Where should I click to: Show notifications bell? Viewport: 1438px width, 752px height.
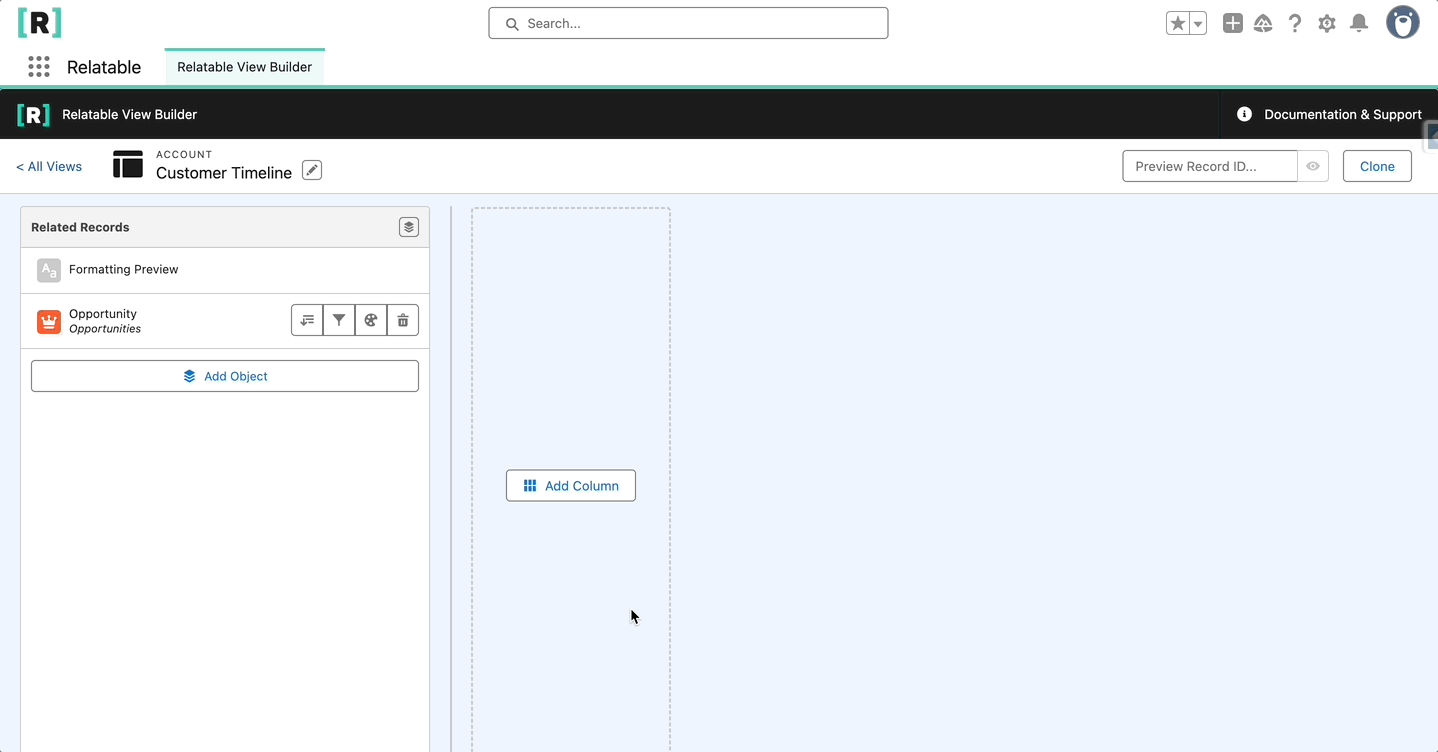(1359, 23)
